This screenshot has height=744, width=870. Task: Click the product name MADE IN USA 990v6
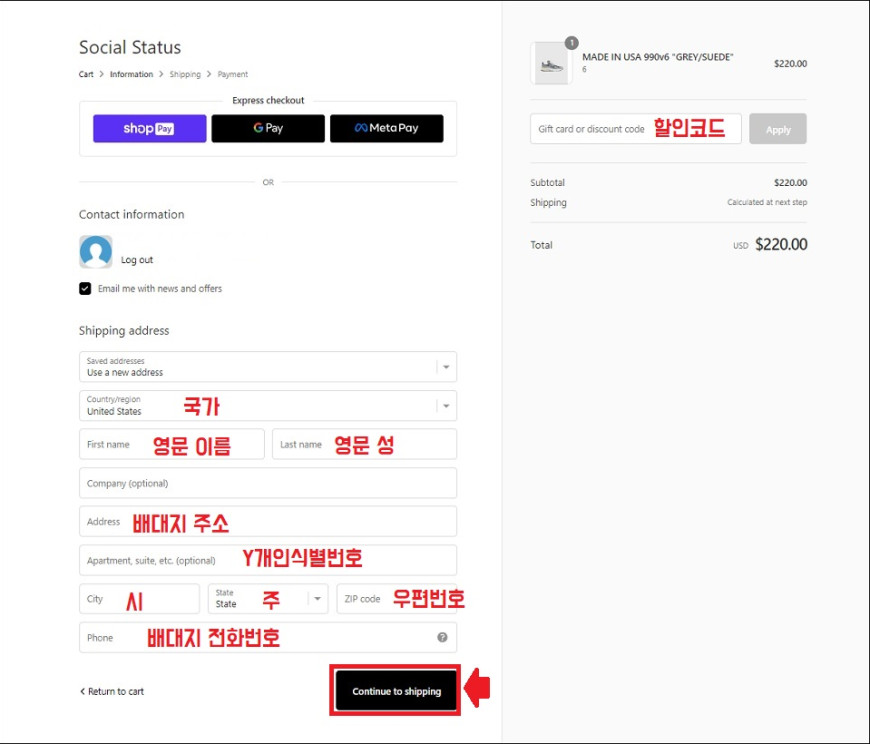(x=657, y=57)
